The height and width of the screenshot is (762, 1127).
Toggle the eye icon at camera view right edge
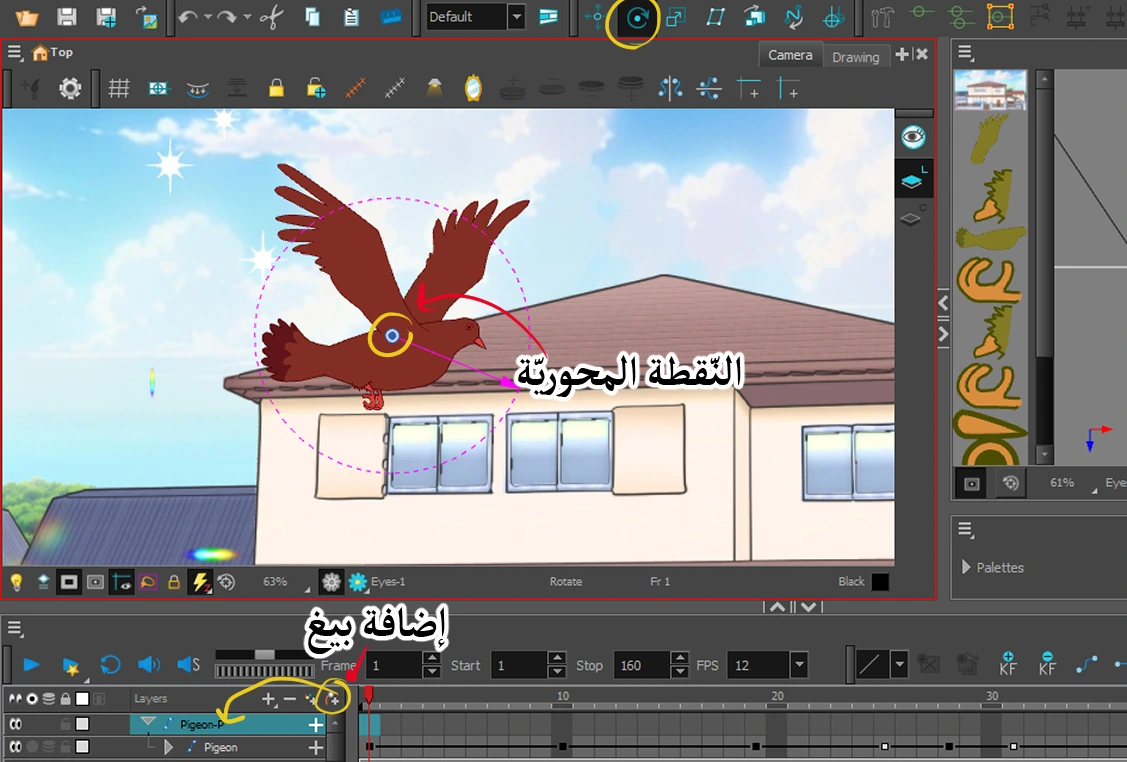[913, 137]
